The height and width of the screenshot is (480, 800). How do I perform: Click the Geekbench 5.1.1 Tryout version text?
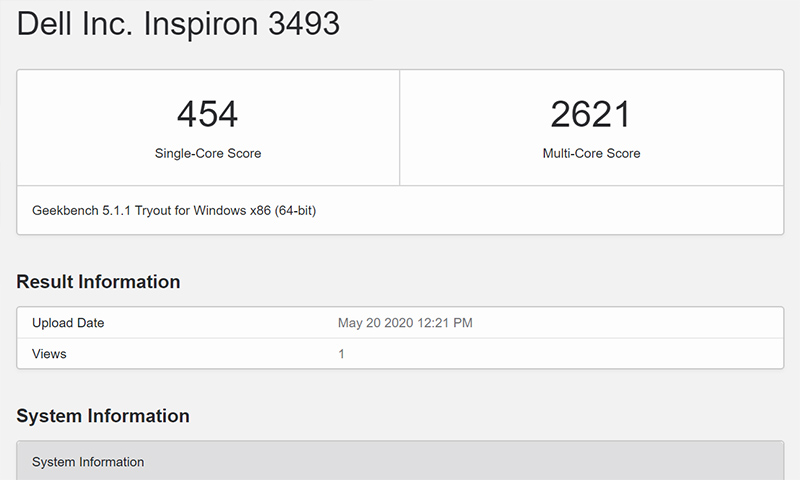[174, 210]
